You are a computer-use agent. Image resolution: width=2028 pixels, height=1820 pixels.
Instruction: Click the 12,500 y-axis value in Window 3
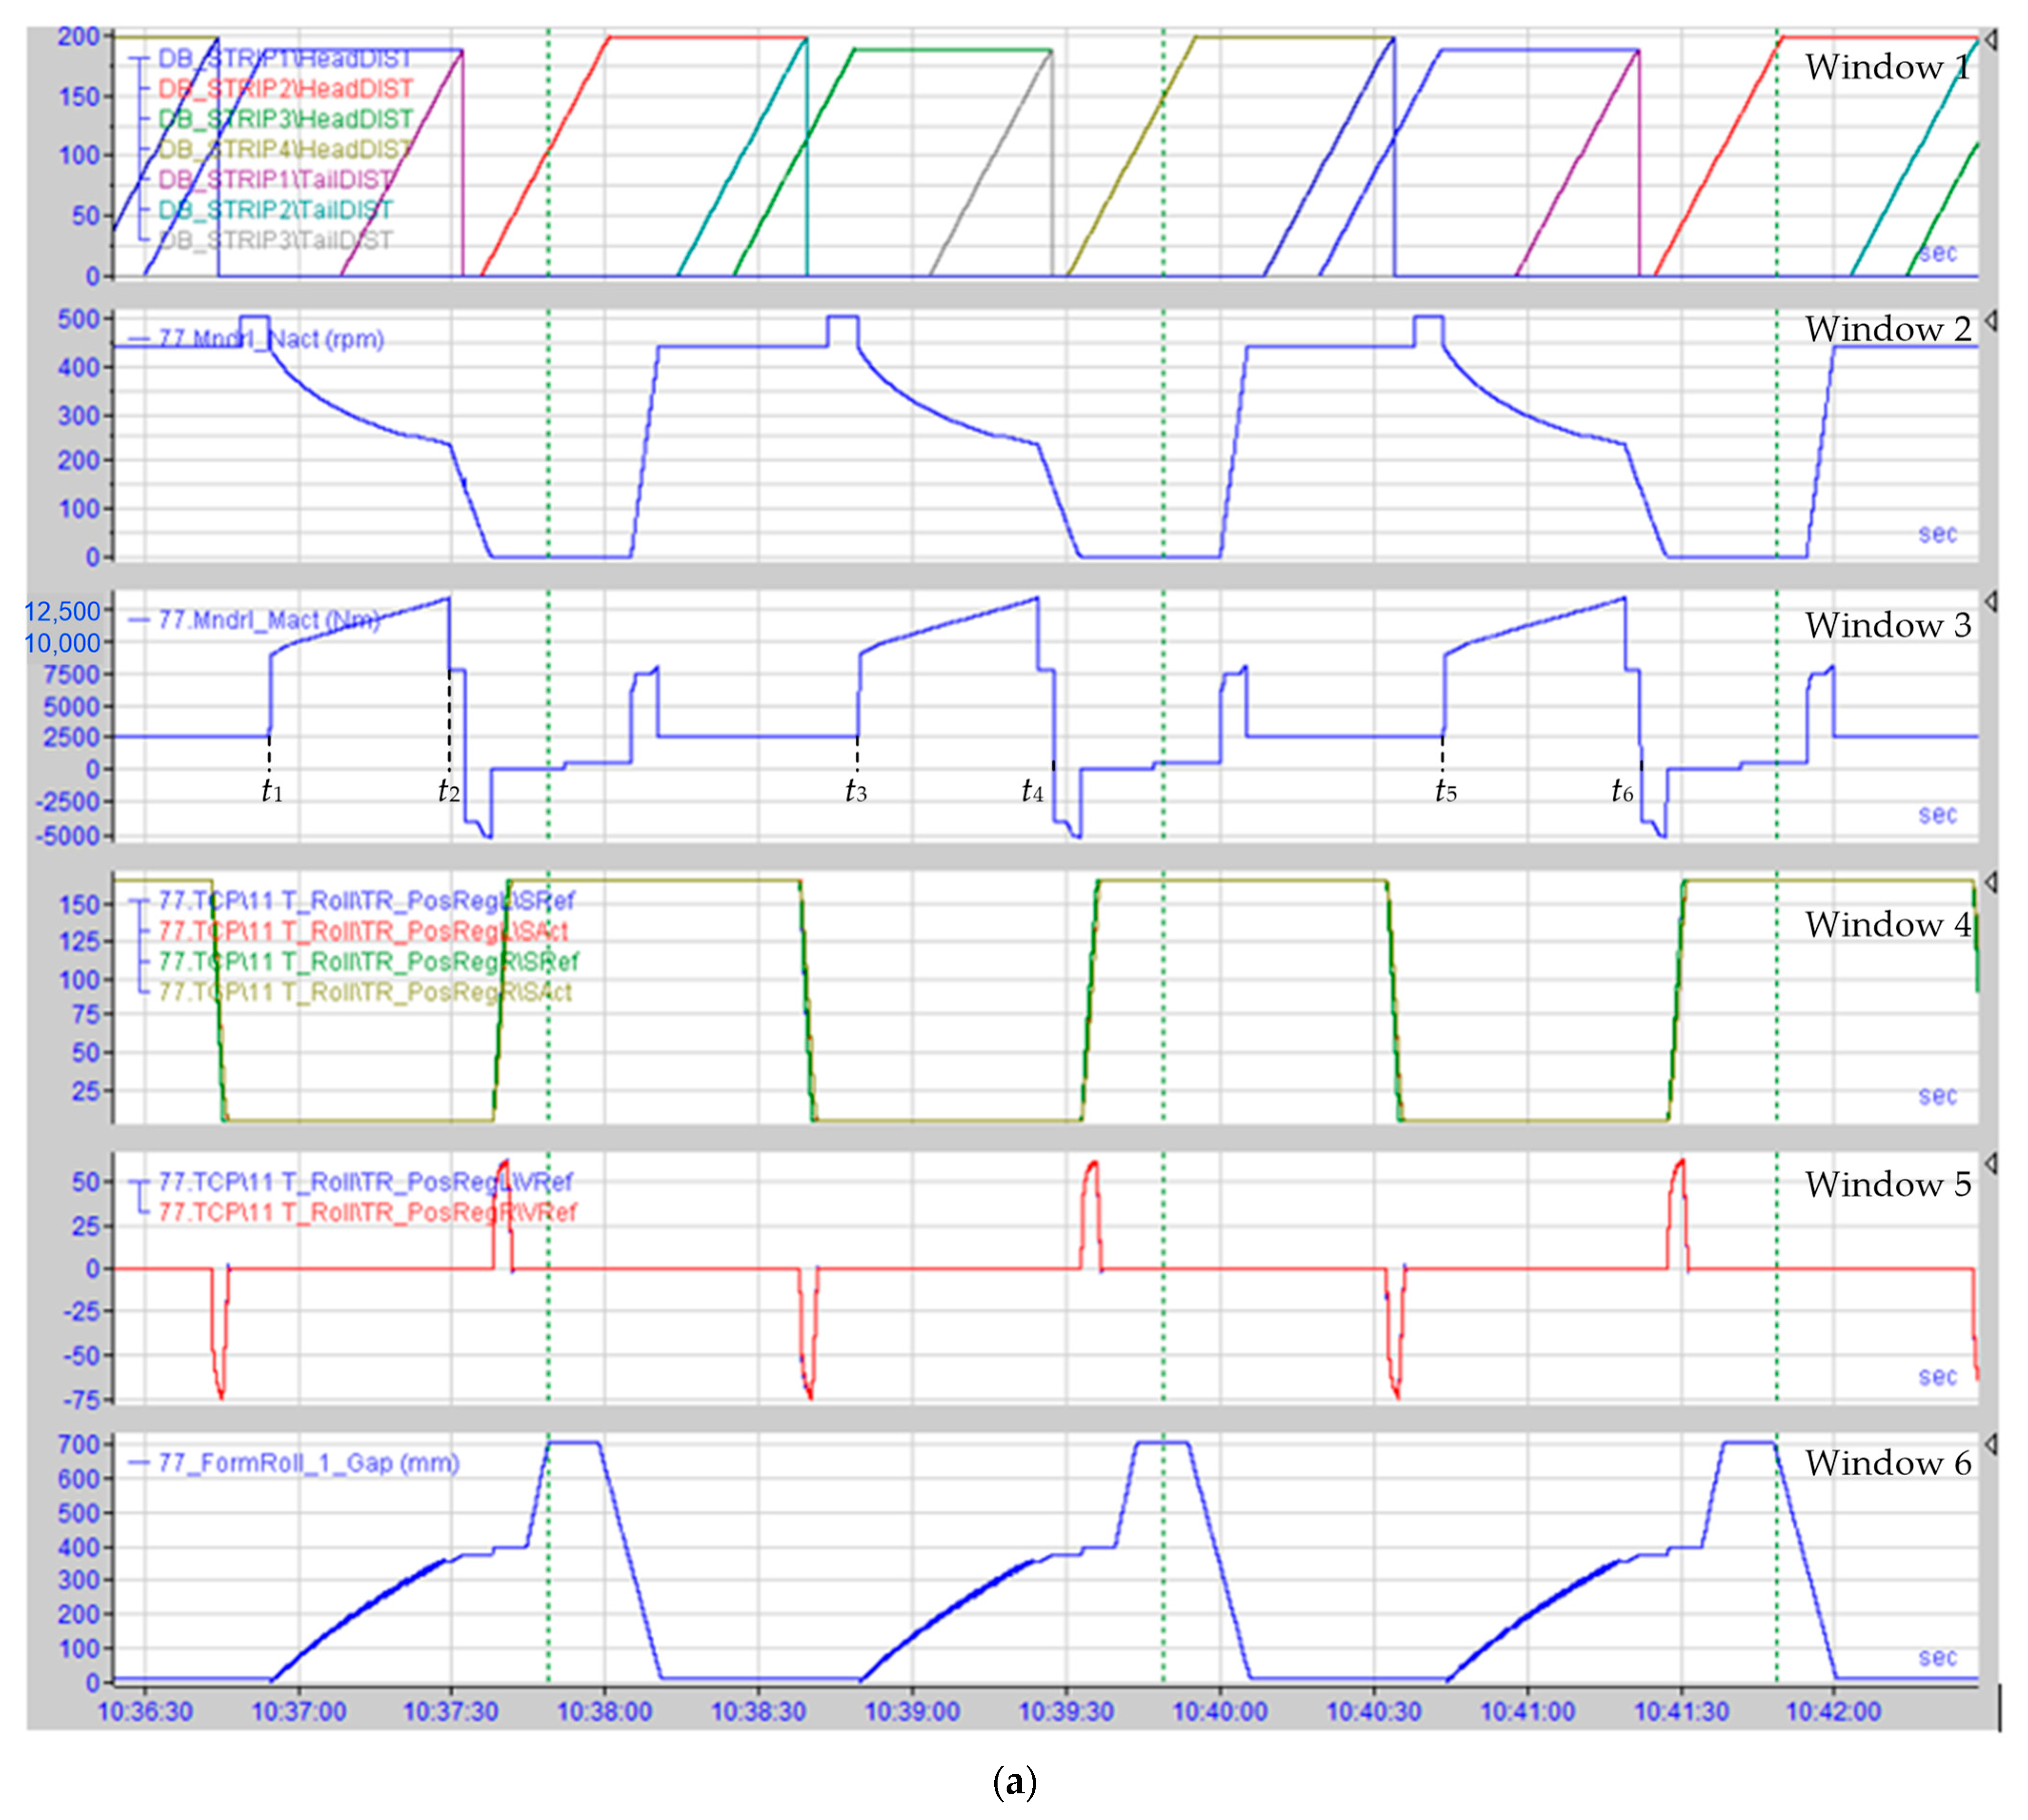(x=62, y=611)
